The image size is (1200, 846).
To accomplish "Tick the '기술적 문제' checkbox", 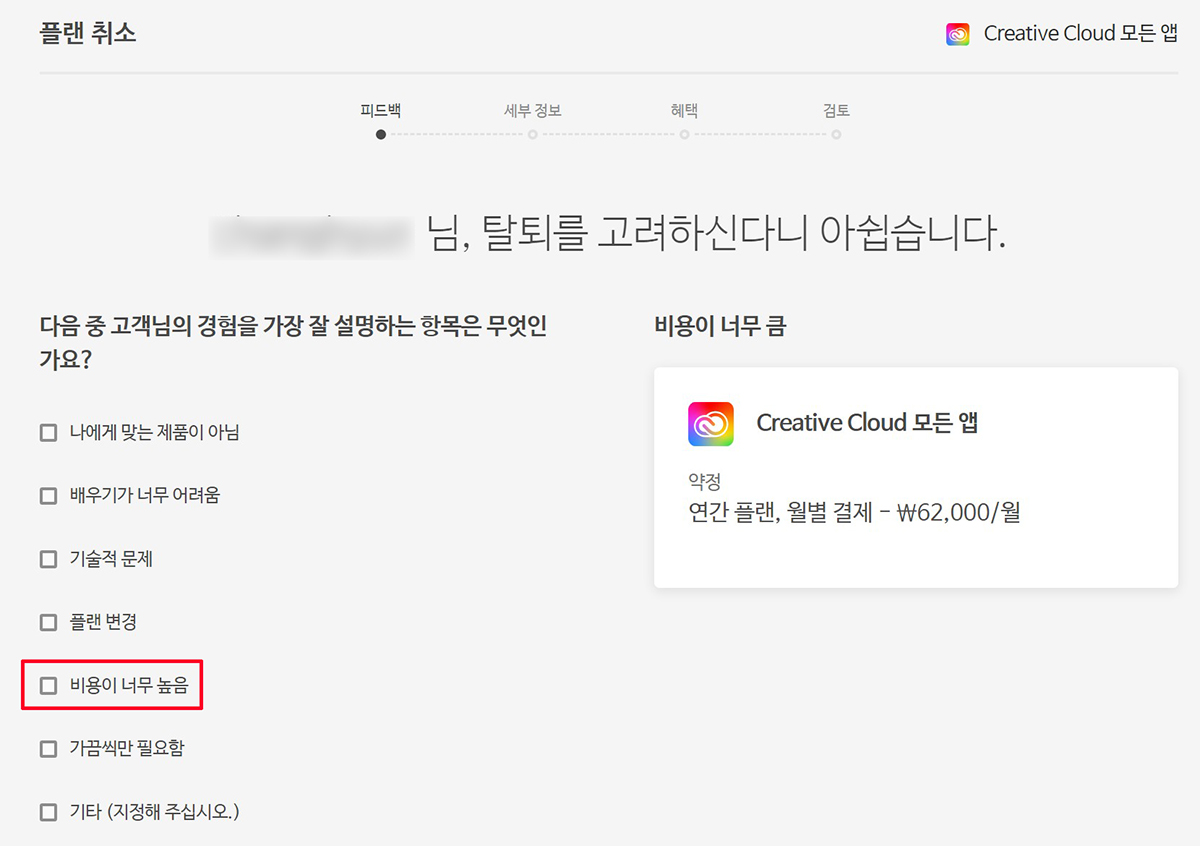I will (48, 559).
